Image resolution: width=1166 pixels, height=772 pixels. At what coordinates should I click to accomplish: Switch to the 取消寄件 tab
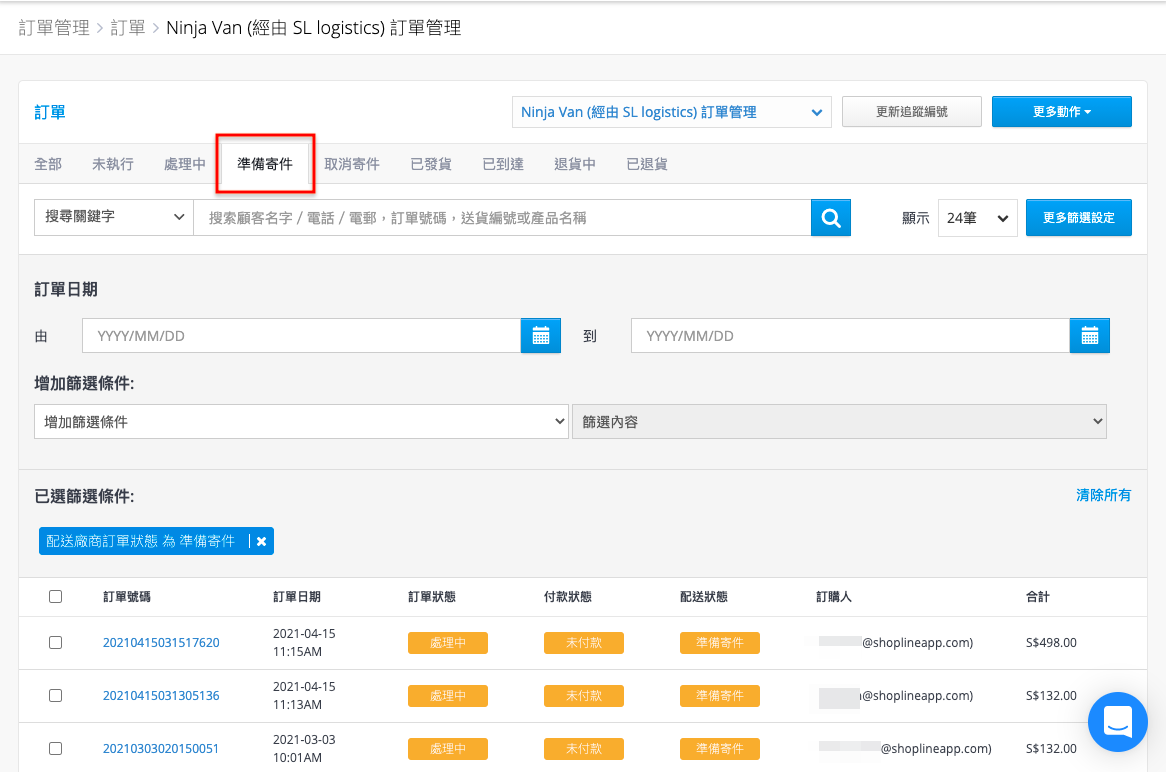[x=352, y=164]
